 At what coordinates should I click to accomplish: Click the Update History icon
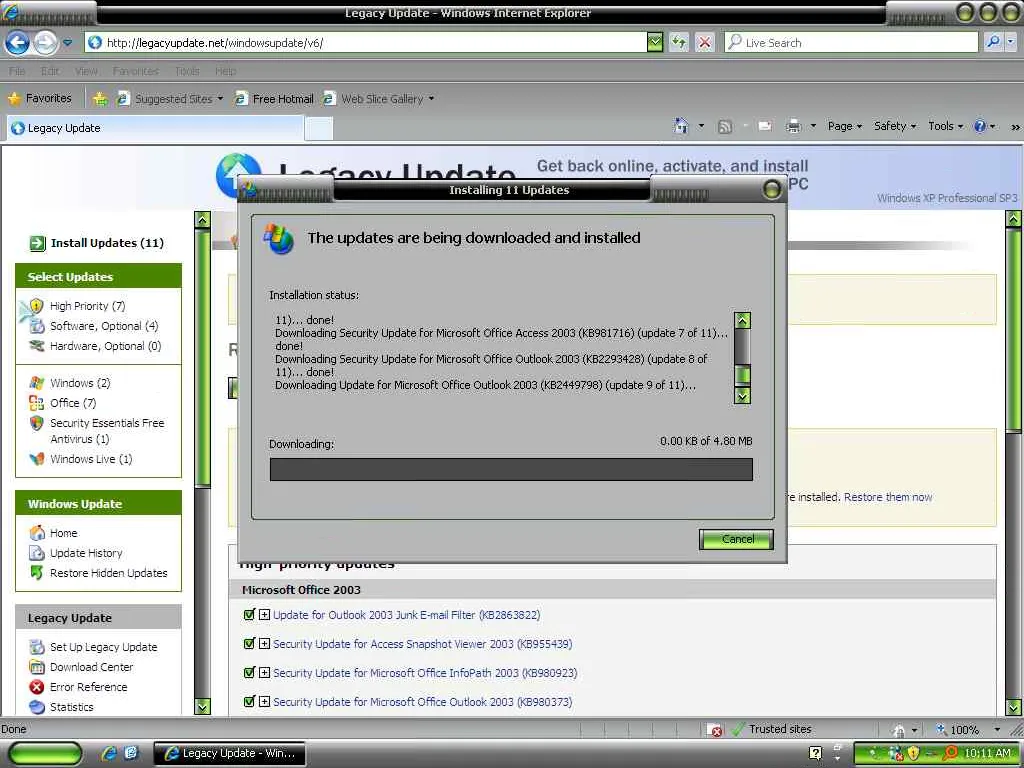[37, 553]
